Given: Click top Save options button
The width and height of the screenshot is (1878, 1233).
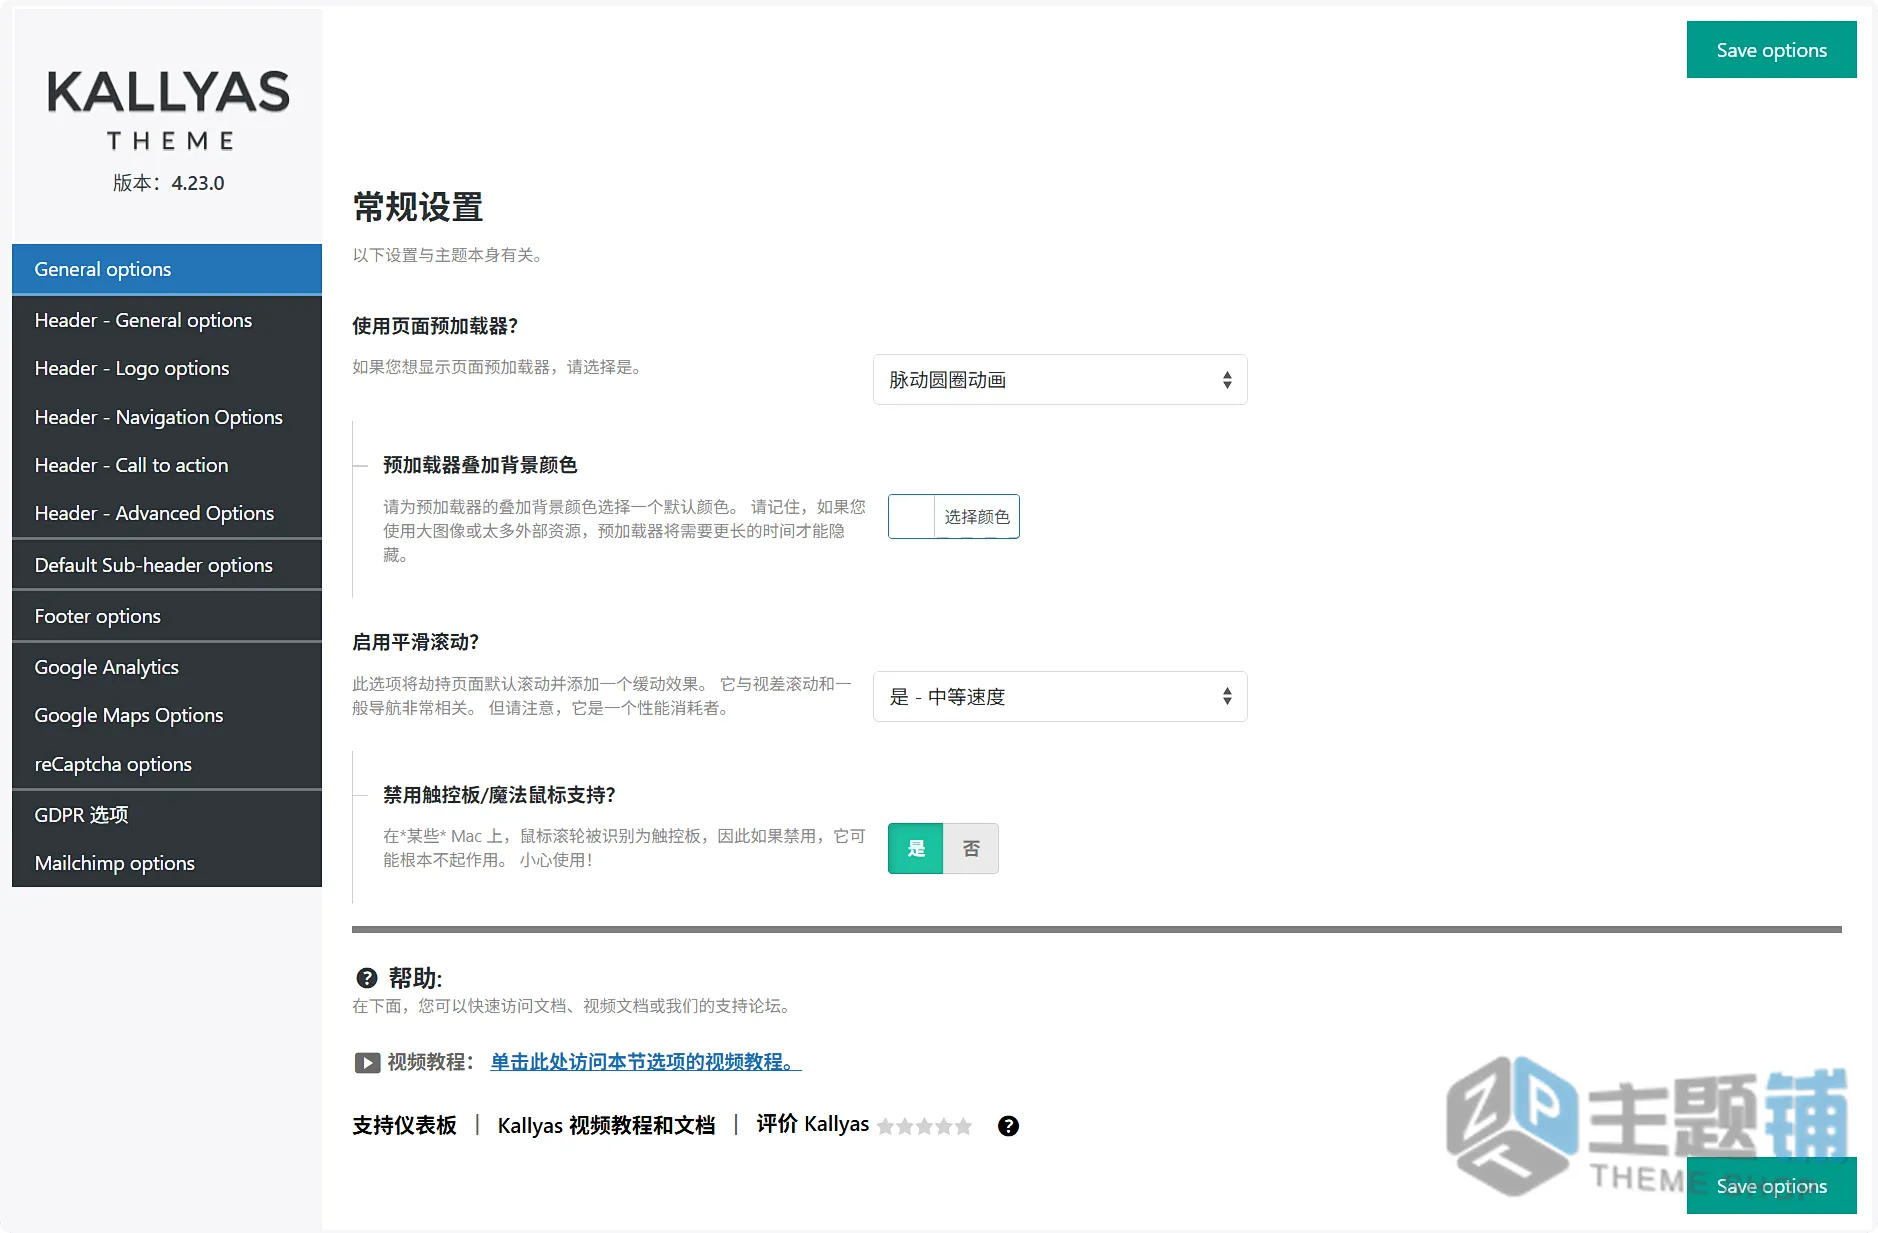Looking at the screenshot, I should [1771, 50].
